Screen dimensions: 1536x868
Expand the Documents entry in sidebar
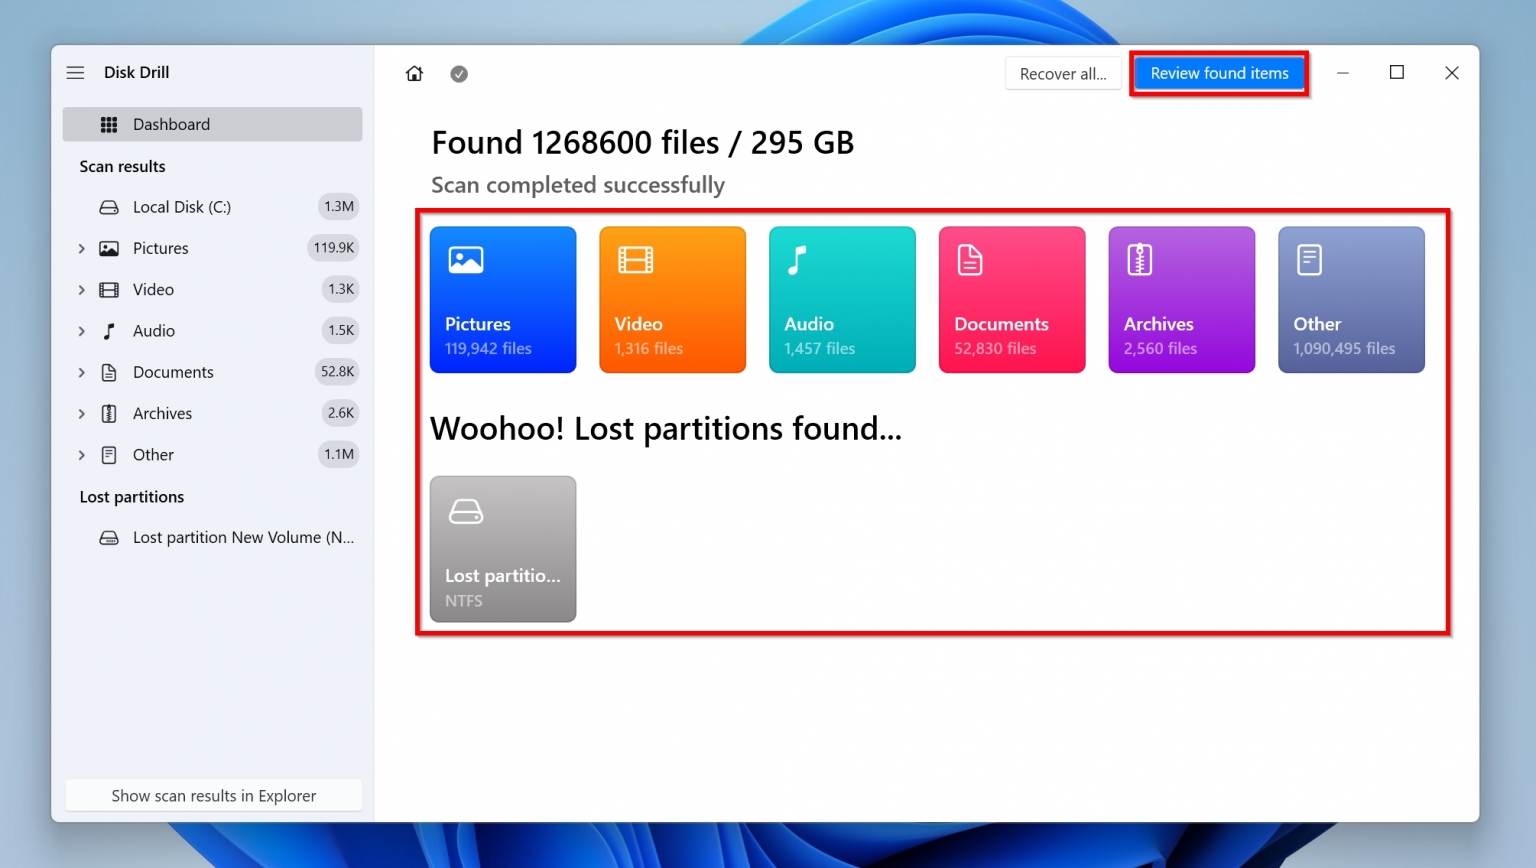[82, 372]
